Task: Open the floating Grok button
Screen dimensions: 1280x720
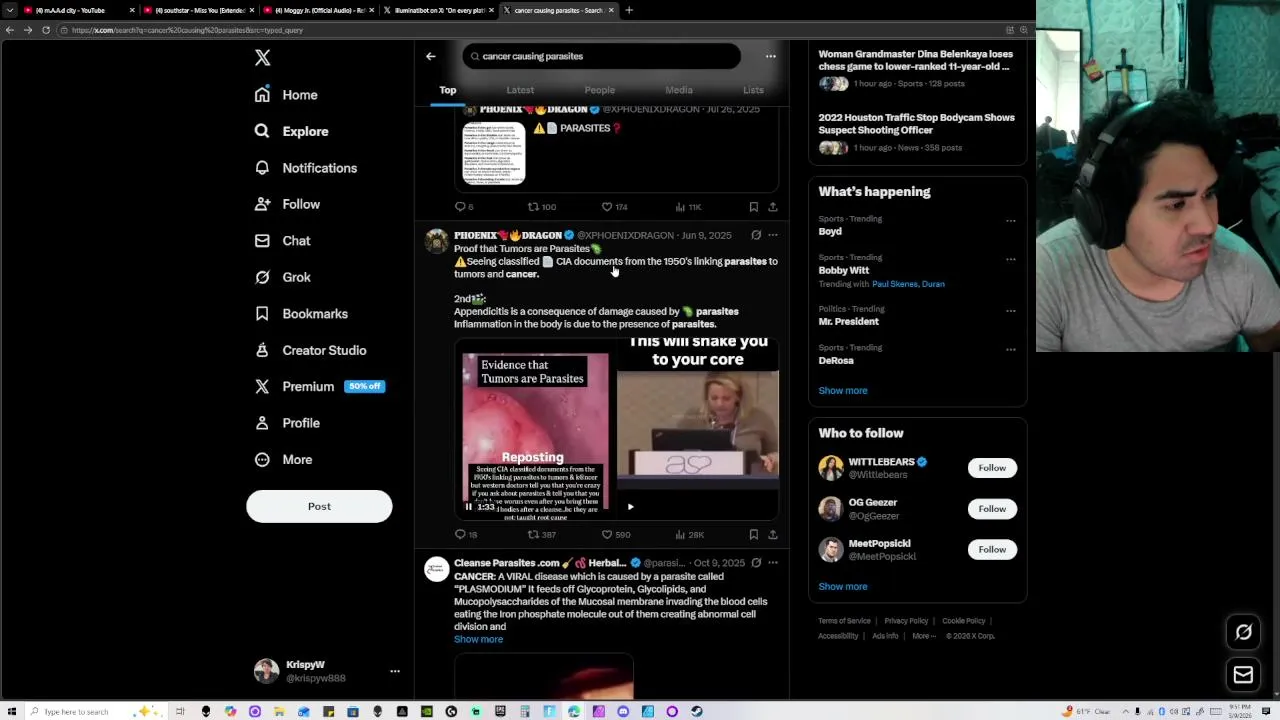Action: pos(1243,632)
